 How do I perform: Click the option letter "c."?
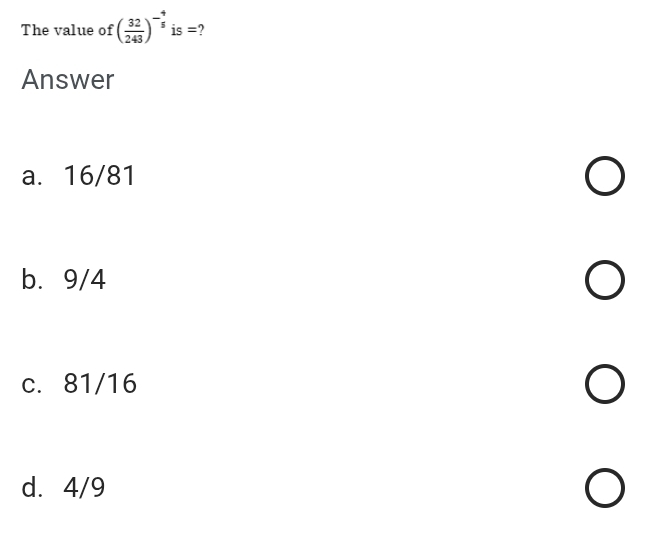pyautogui.click(x=33, y=384)
